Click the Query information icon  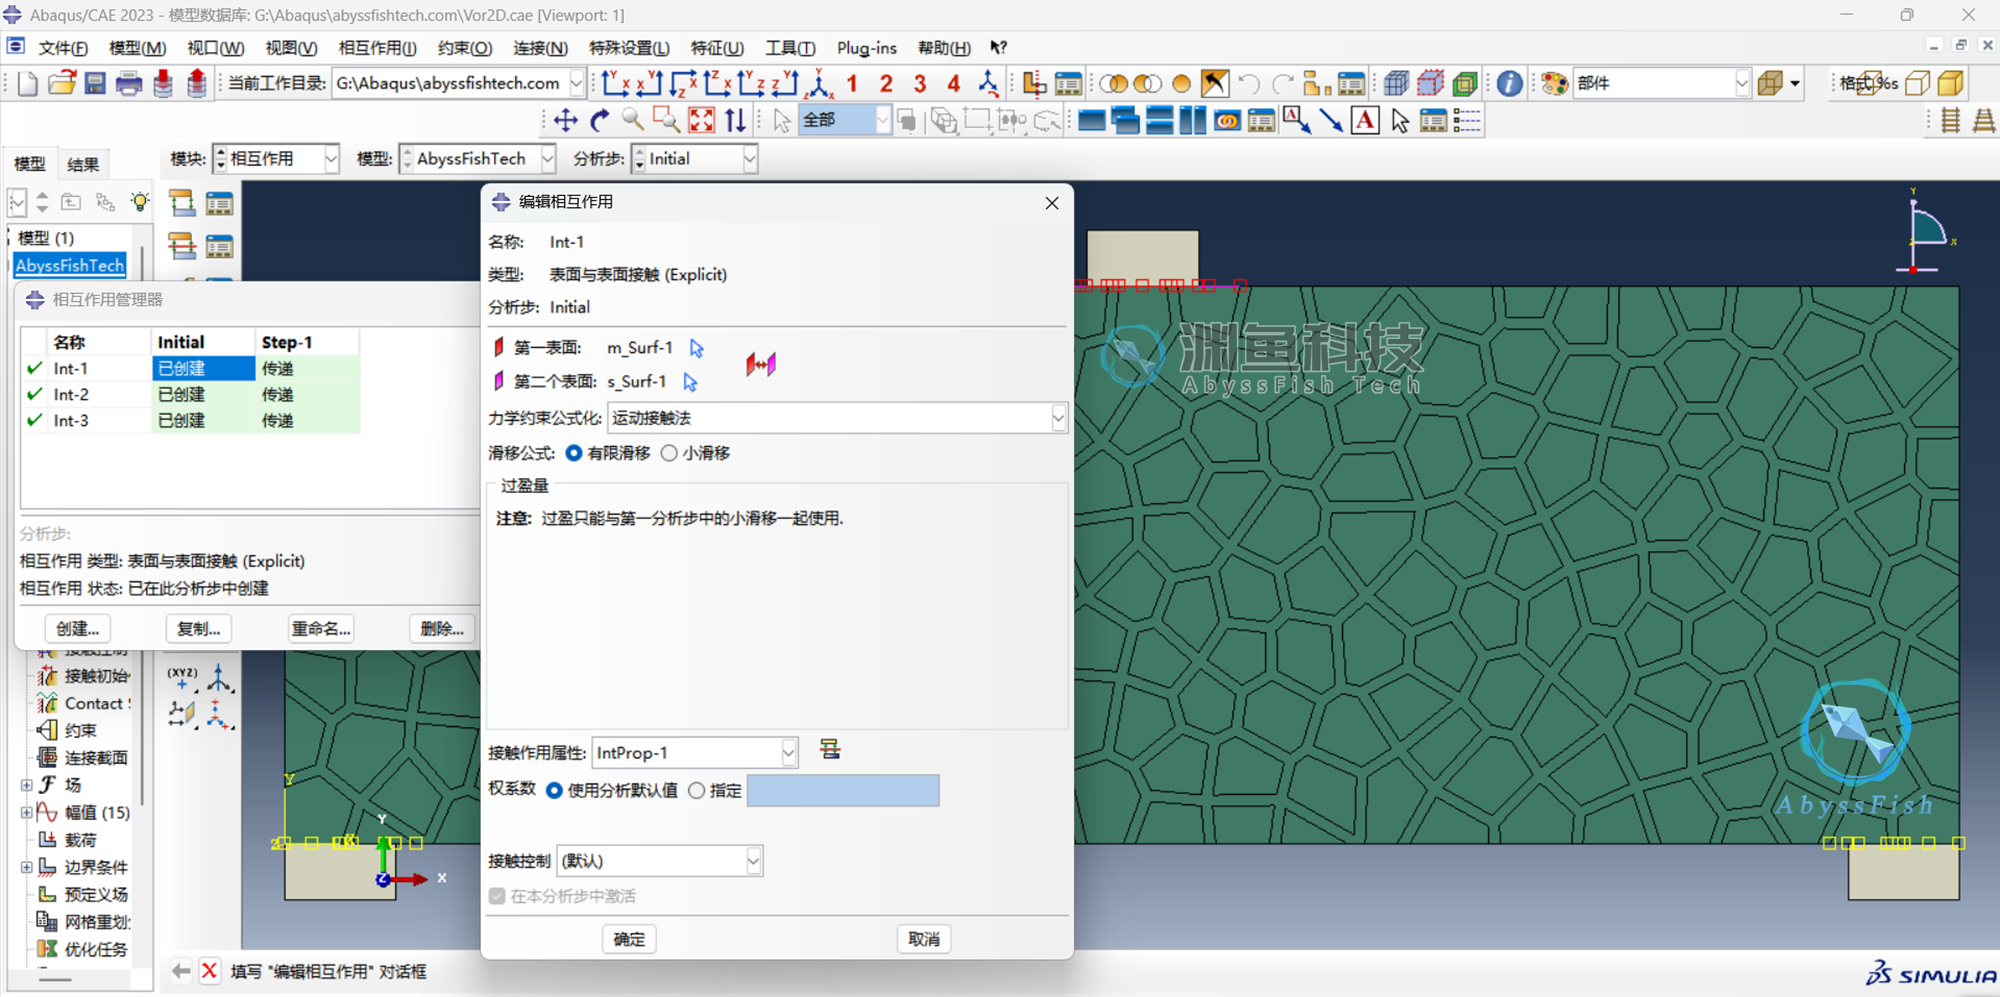point(1510,84)
